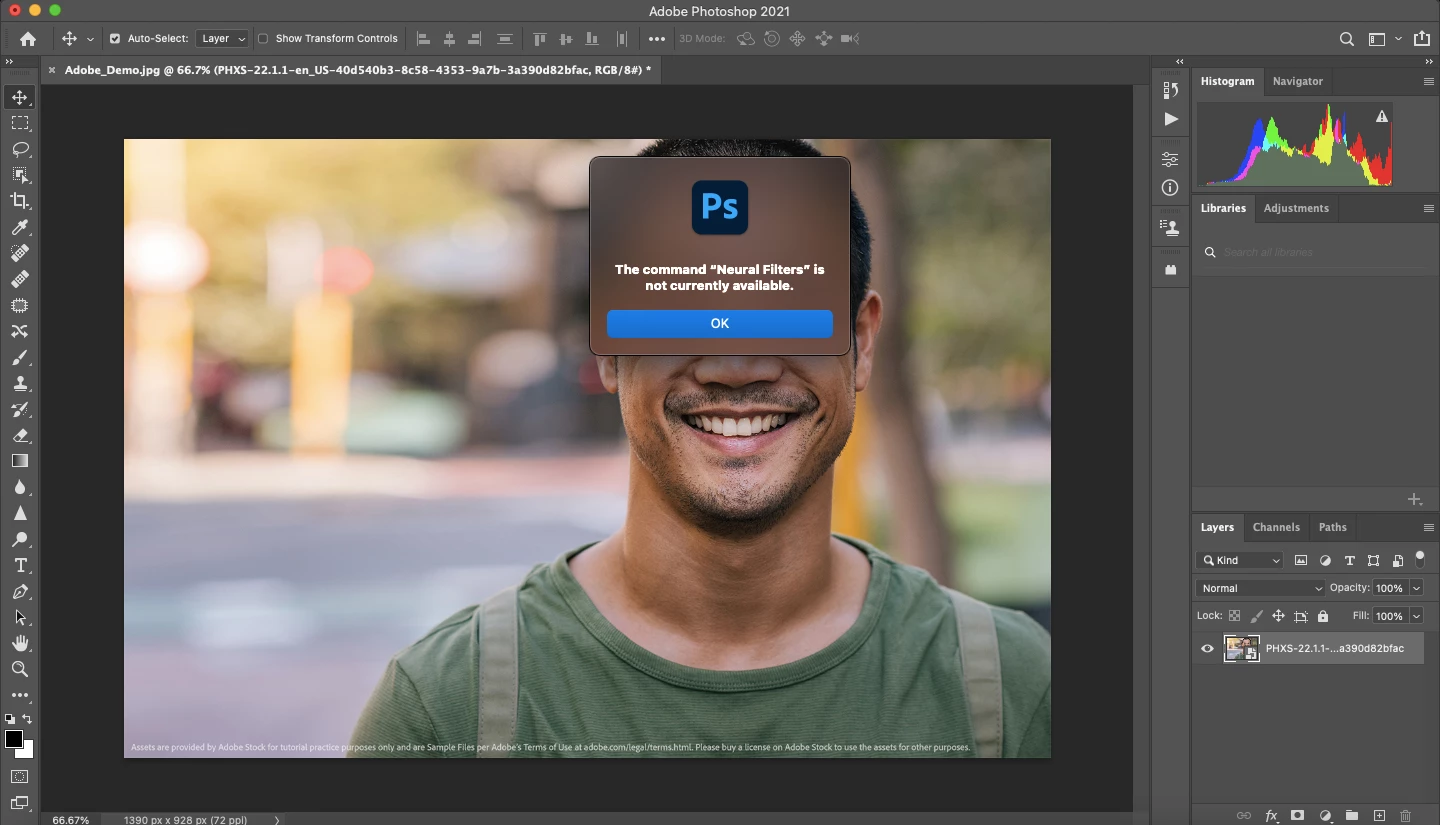Expand the layer Opacity dropdown arrow

[x=1416, y=588]
